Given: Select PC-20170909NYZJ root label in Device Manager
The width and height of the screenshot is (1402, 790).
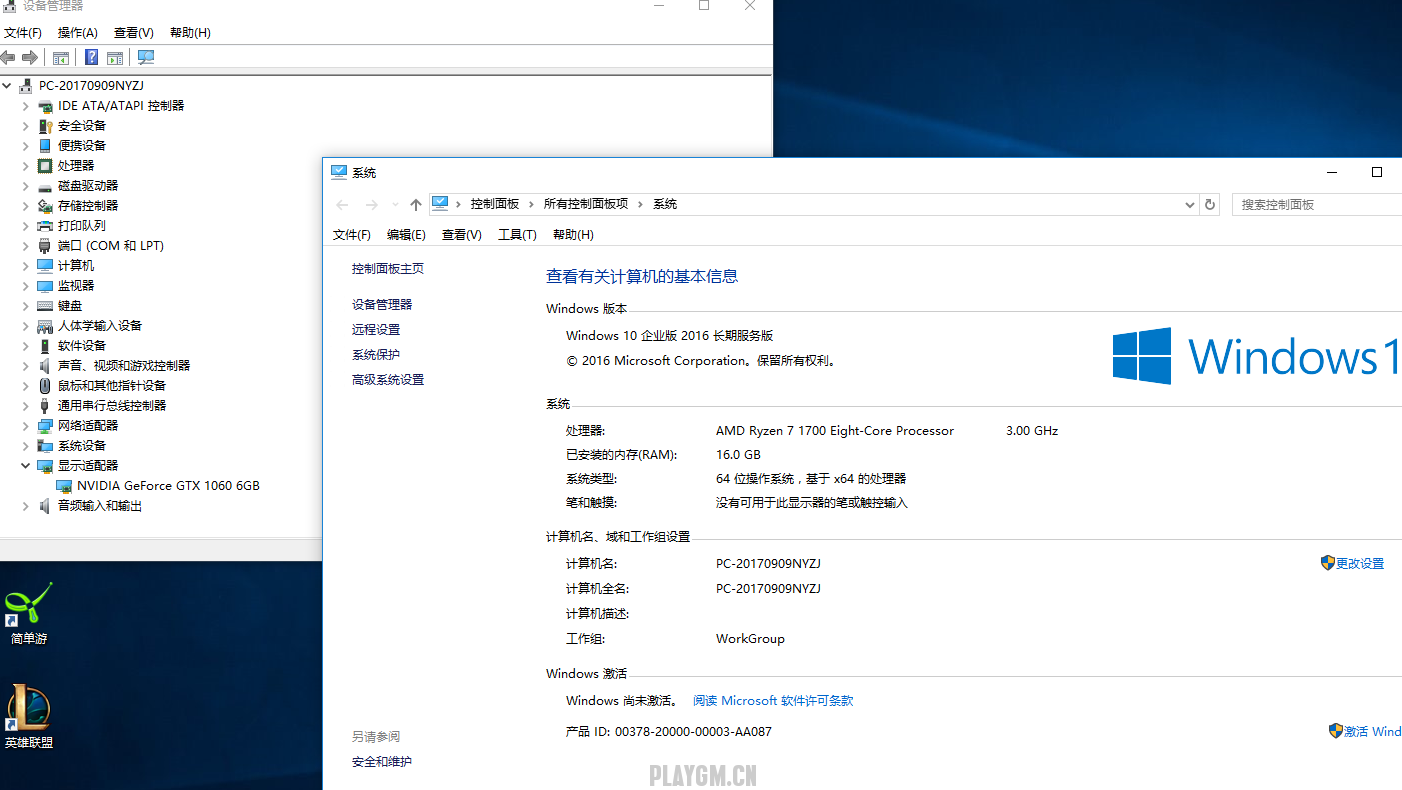Looking at the screenshot, I should tap(91, 86).
